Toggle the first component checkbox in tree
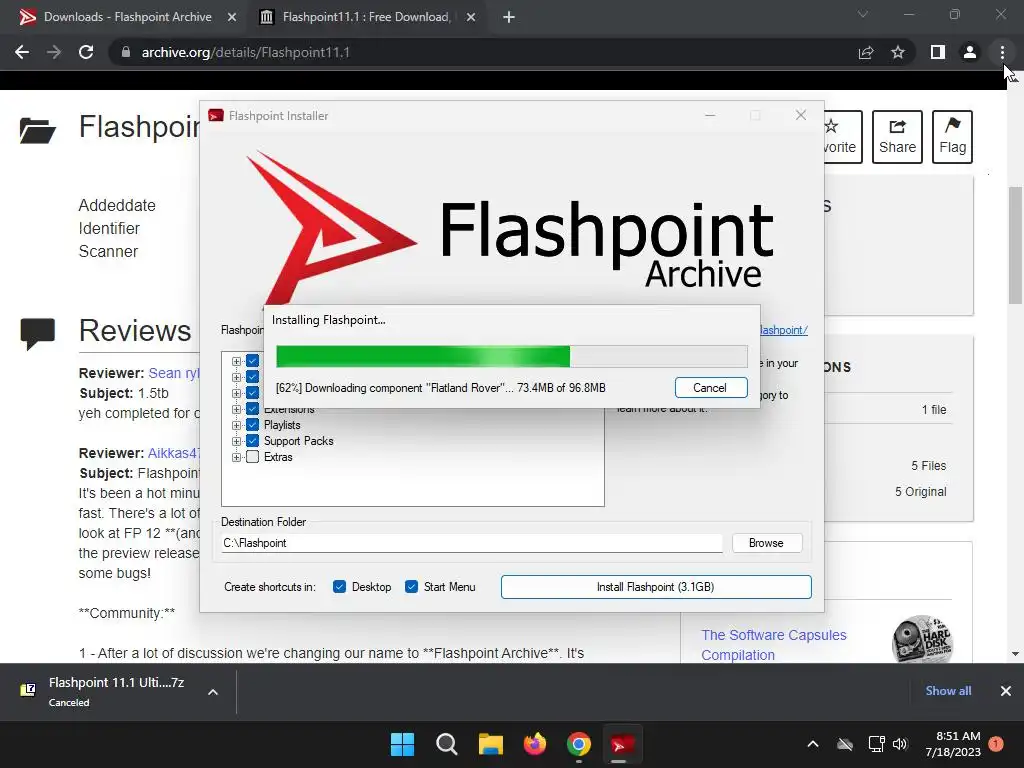Viewport: 1024px width, 768px height. tap(252, 360)
